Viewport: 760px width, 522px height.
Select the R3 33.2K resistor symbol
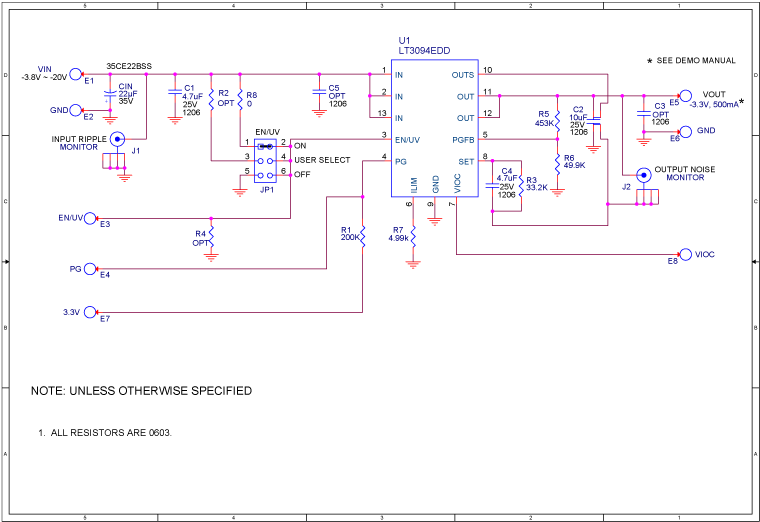[x=522, y=186]
